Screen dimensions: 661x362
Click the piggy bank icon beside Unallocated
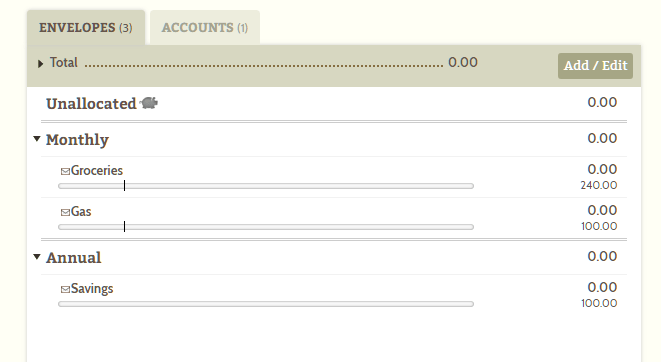pos(149,103)
